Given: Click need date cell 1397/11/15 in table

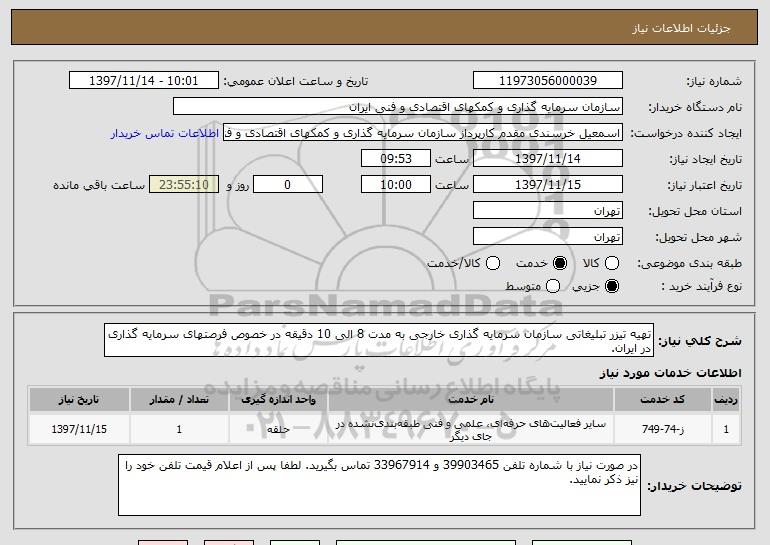Looking at the screenshot, I should pos(79,429).
